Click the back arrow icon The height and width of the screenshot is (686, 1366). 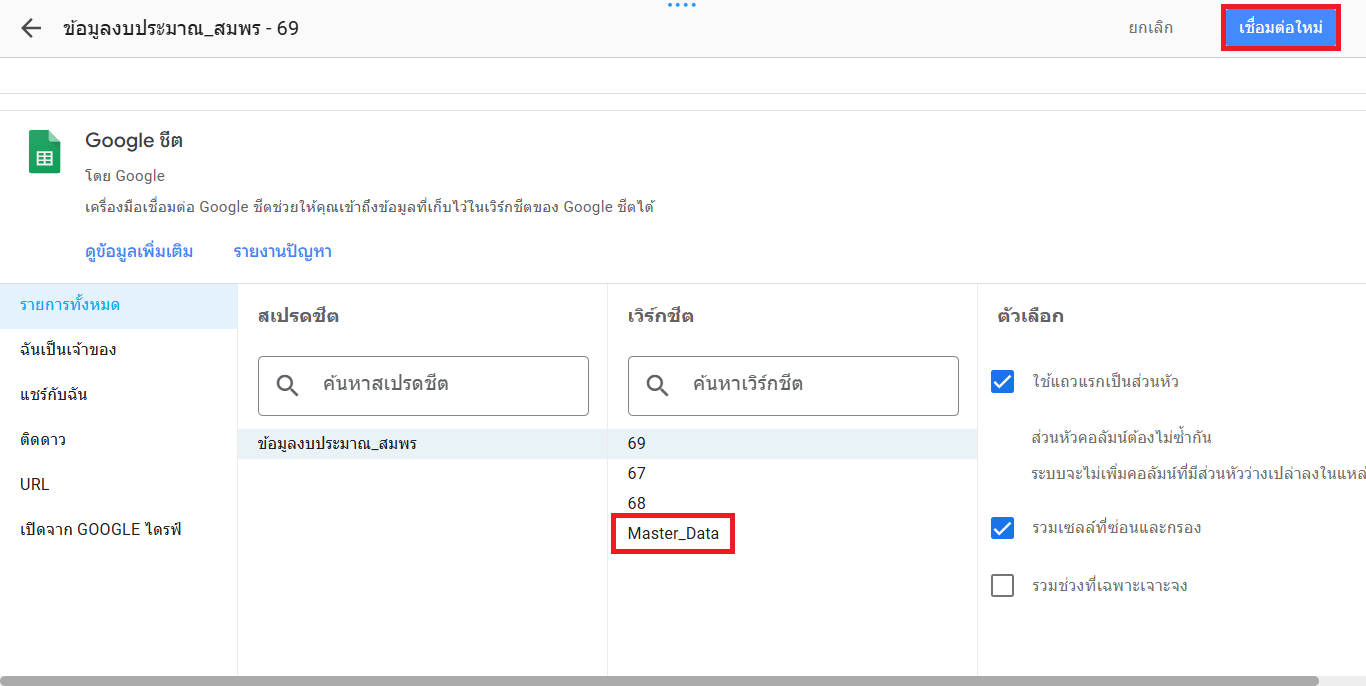[x=31, y=28]
